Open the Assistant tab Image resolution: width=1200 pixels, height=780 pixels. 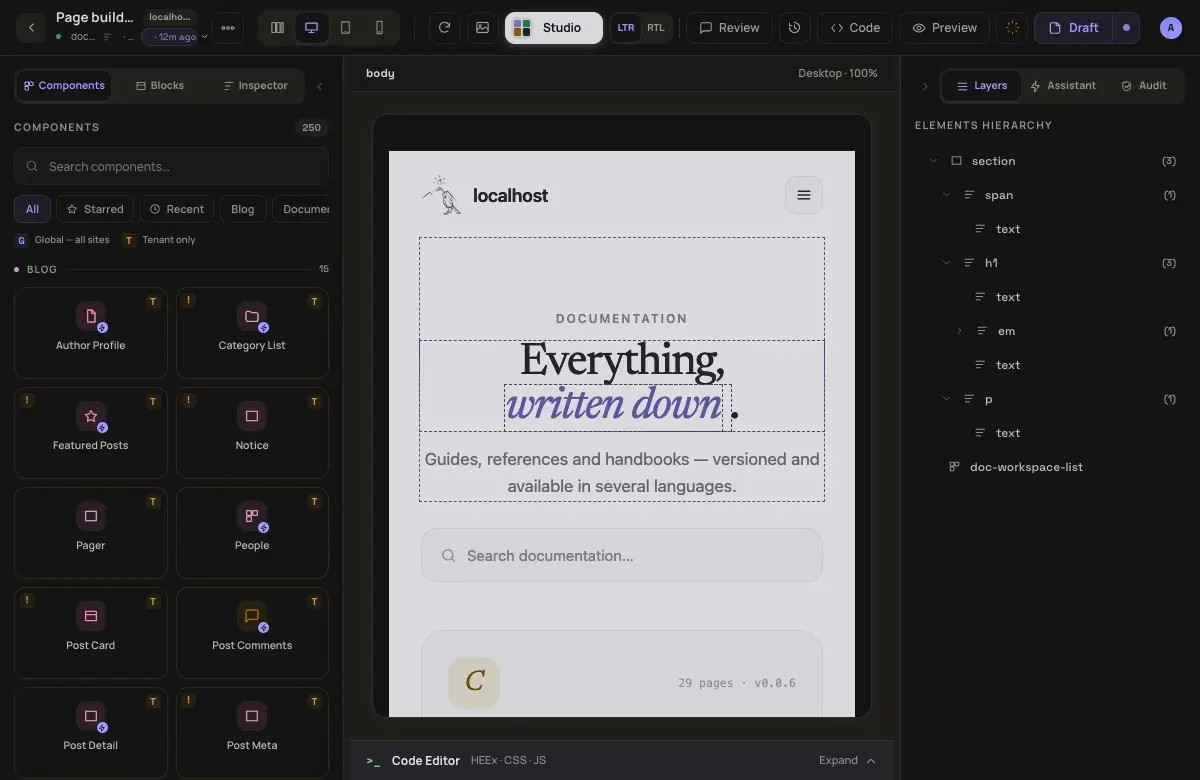pyautogui.click(x=1062, y=86)
